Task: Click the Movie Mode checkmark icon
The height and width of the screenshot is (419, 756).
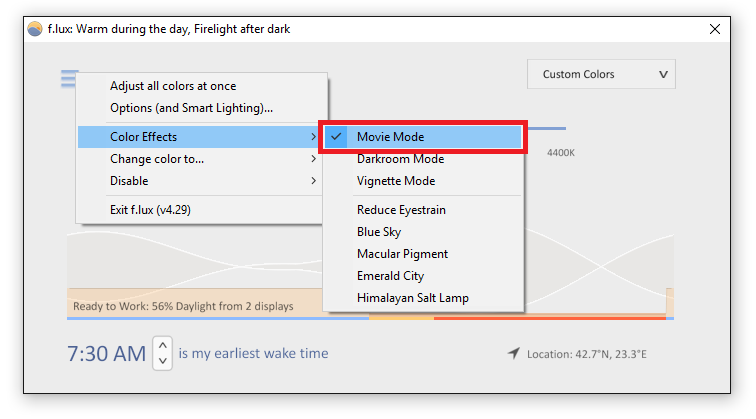Action: 336,136
